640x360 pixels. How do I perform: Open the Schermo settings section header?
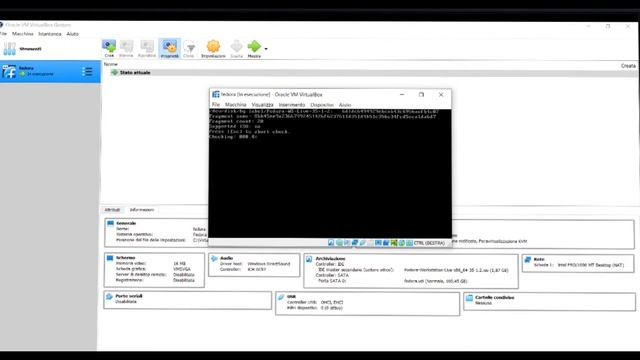tap(125, 258)
